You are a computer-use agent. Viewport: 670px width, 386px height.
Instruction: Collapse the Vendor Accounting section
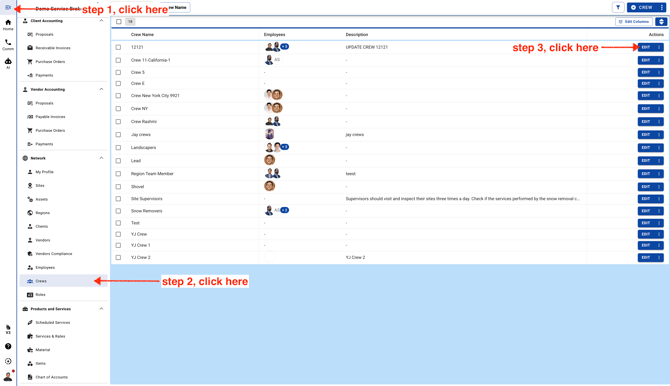(x=101, y=89)
